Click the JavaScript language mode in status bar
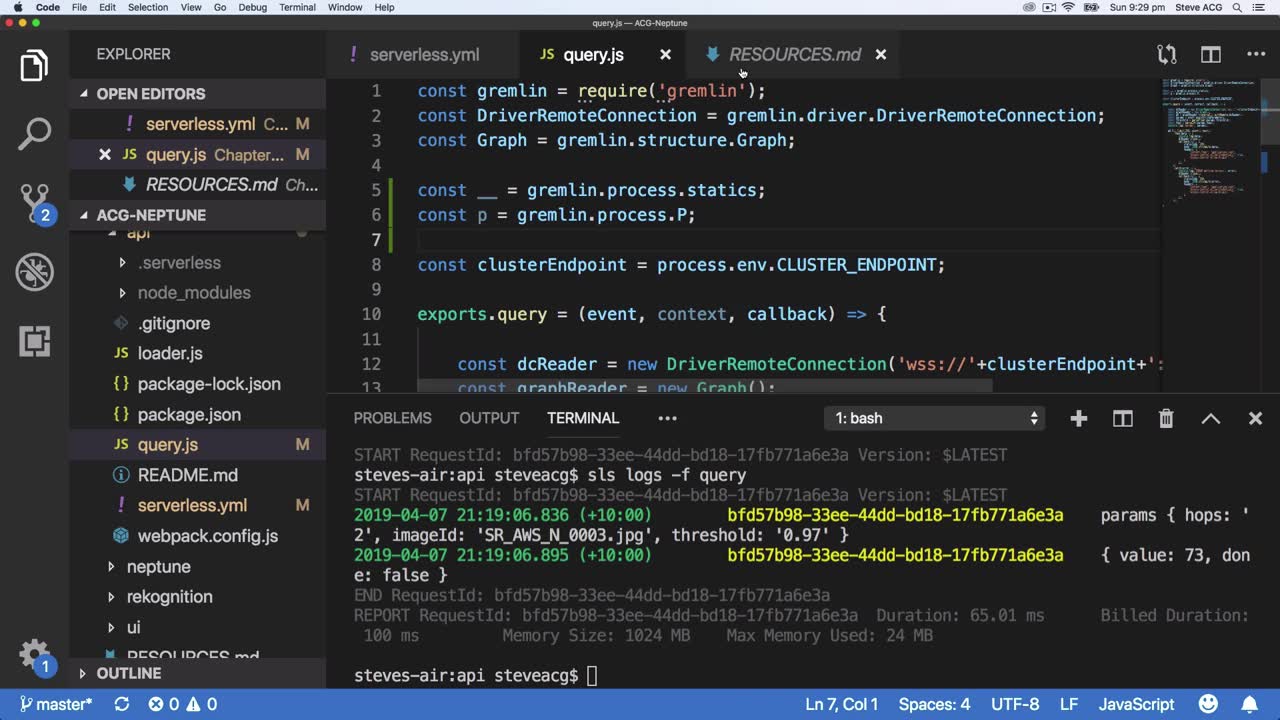Screen dimensions: 1280x720 1136,704
